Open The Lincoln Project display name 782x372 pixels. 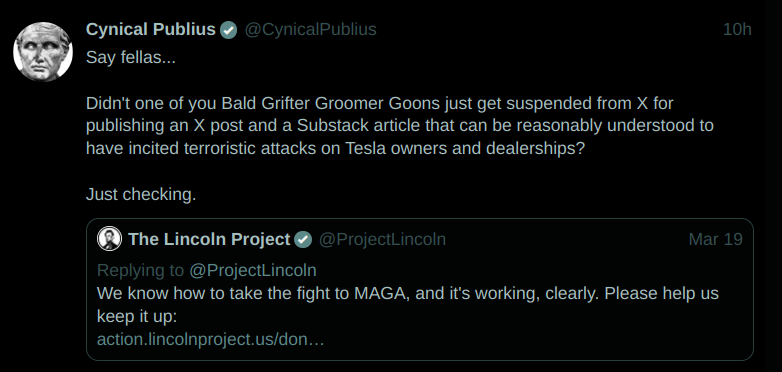pyautogui.click(x=209, y=239)
